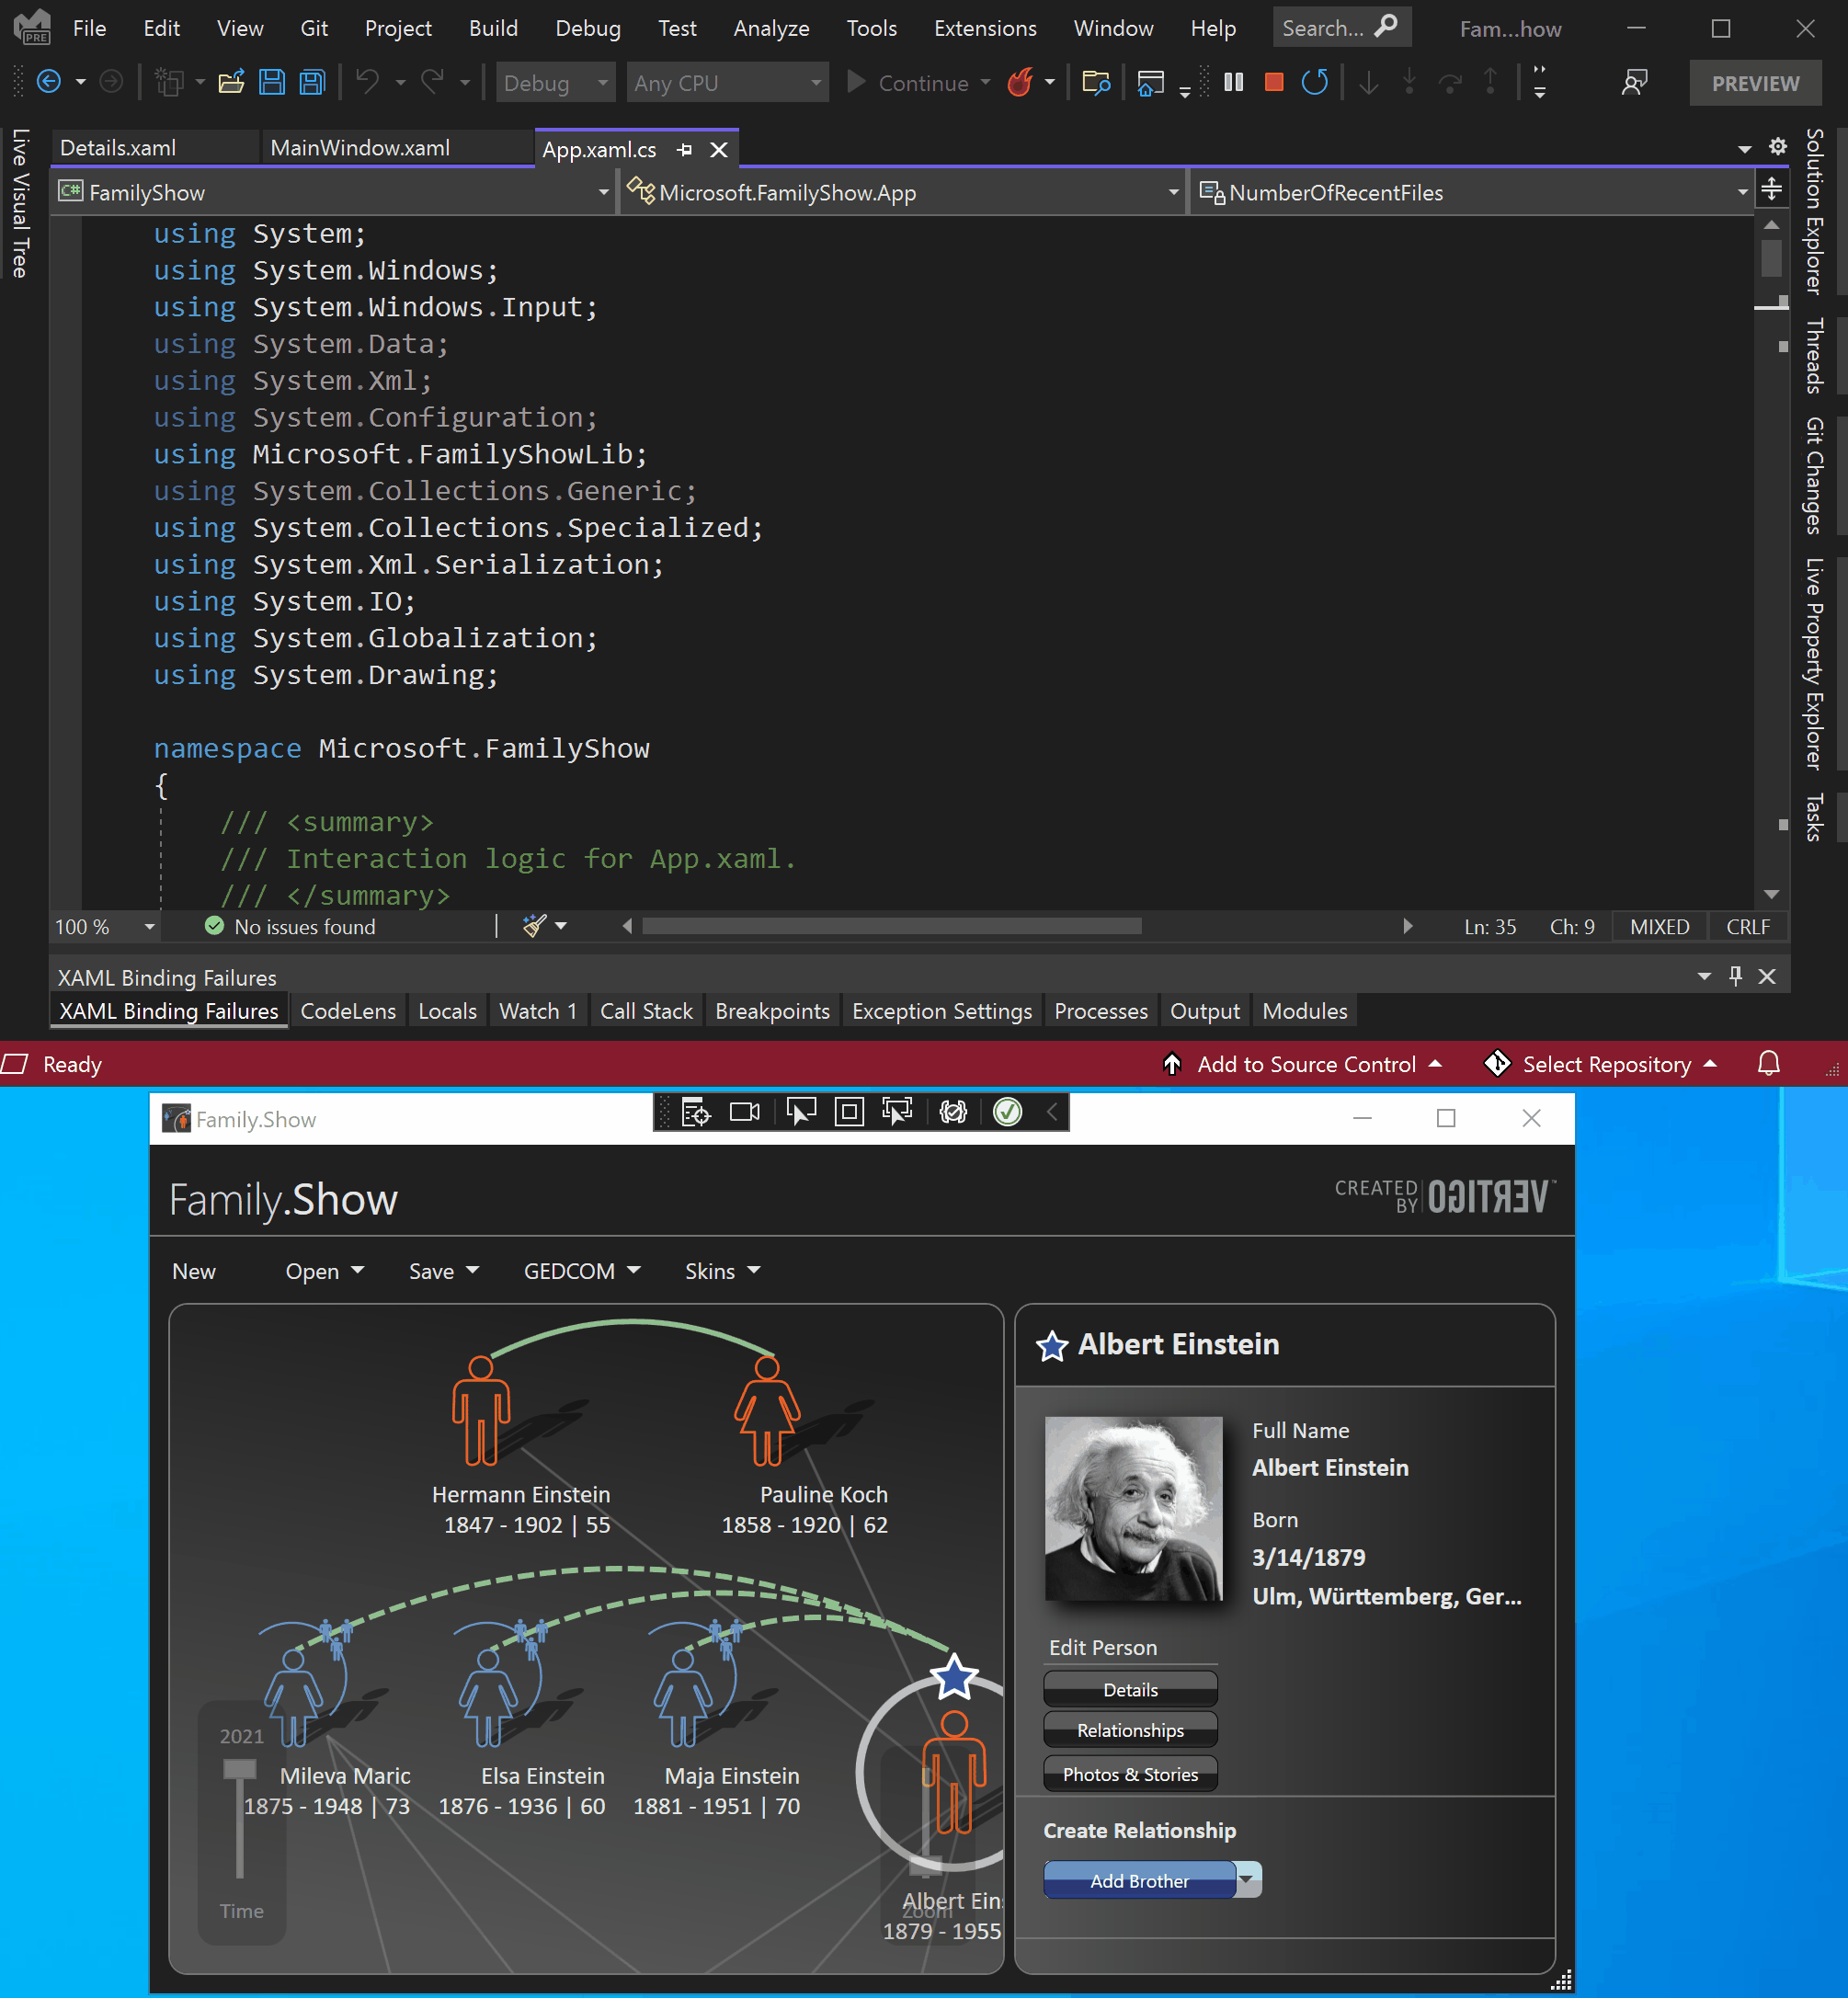Screen dimensions: 1848x1998
Task: Click the Add Brother button
Action: (x=1140, y=1879)
